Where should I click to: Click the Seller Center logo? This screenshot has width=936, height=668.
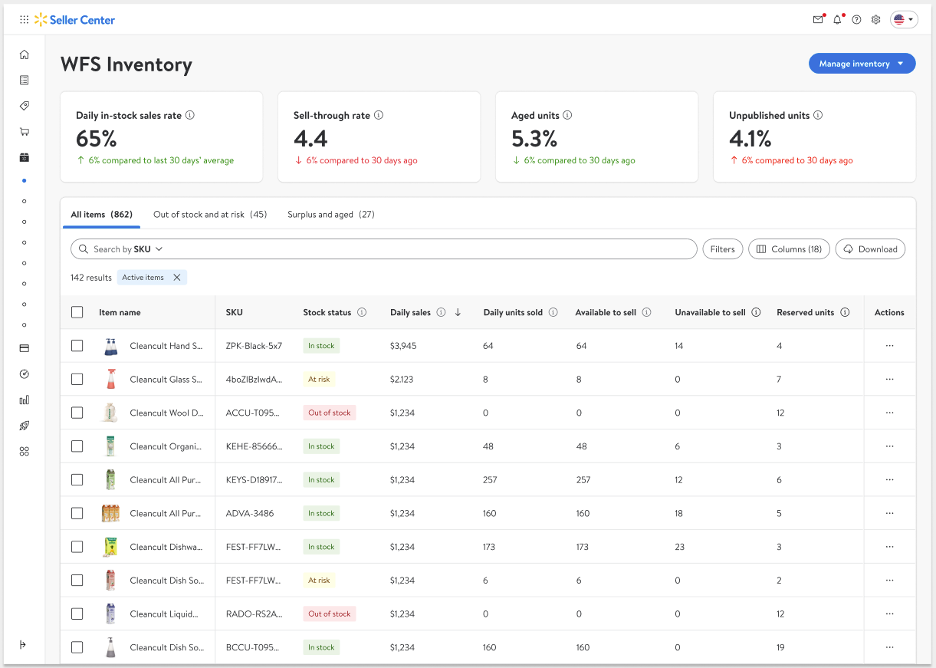(x=75, y=20)
